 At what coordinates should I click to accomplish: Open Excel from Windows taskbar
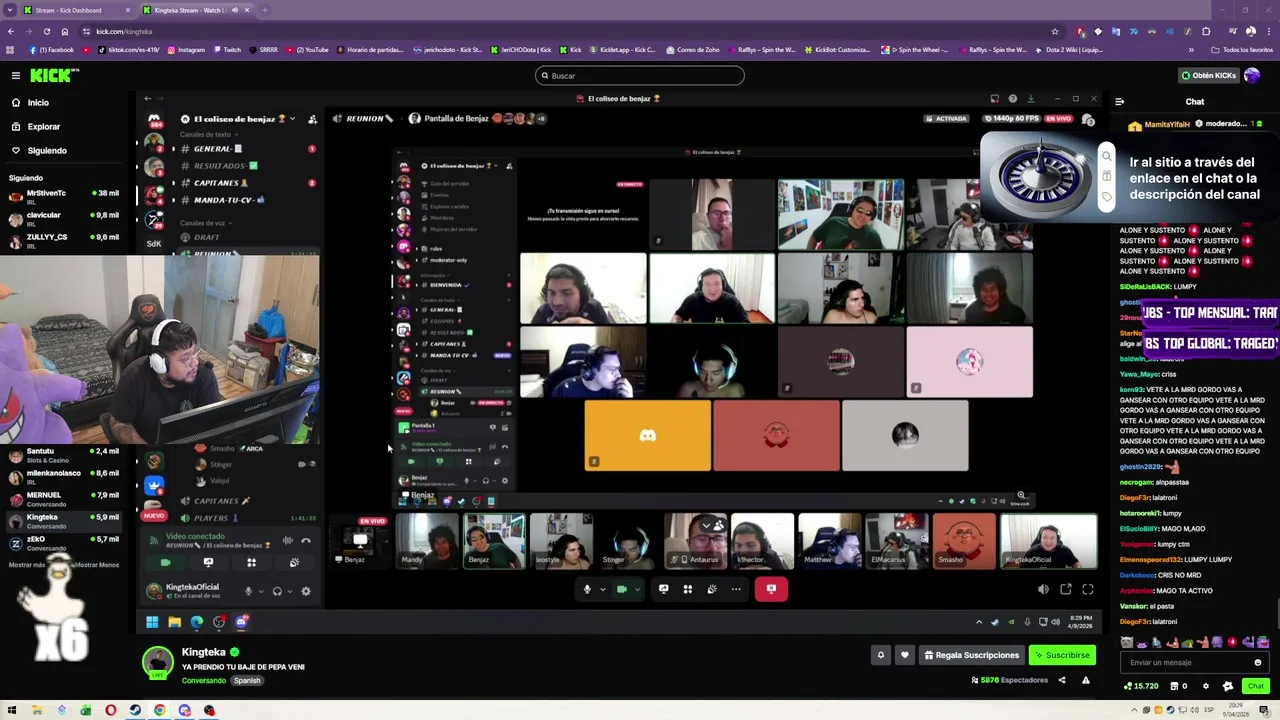tap(86, 711)
